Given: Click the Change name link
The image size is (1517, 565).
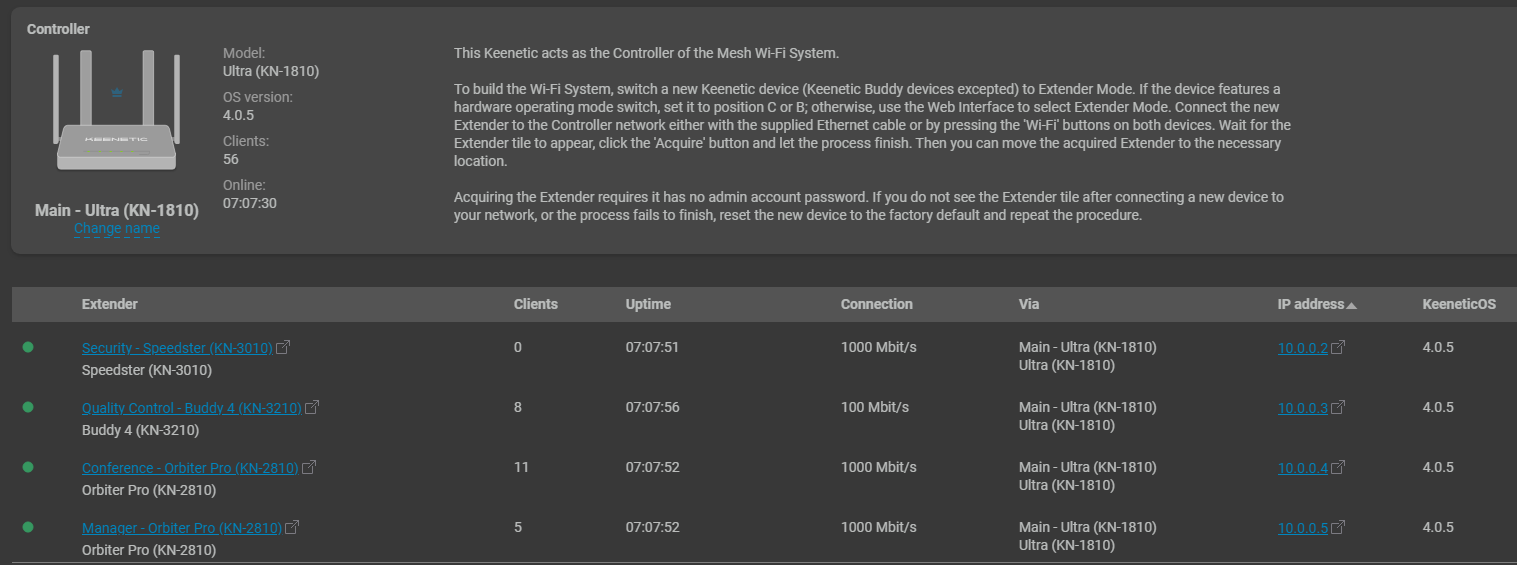Looking at the screenshot, I should coord(117,228).
